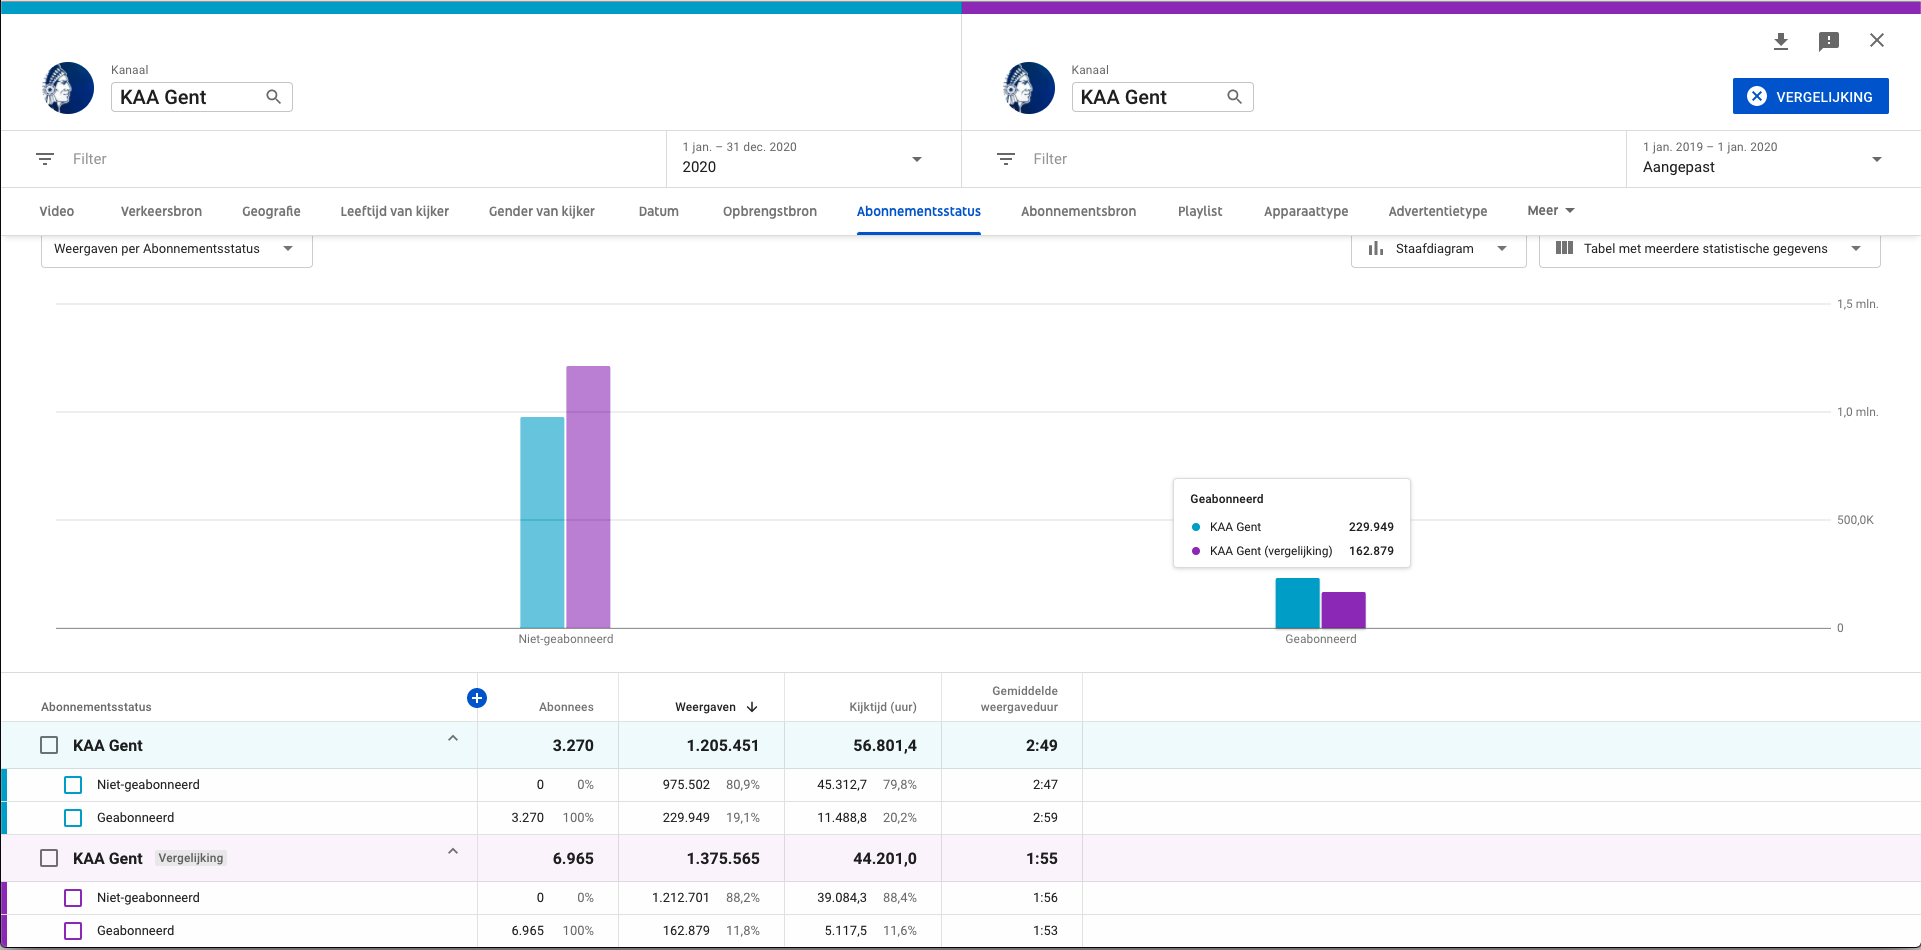Viewport: 1921px width, 950px height.
Task: Check blue Geabonneerd row checkbox
Action: [73, 818]
